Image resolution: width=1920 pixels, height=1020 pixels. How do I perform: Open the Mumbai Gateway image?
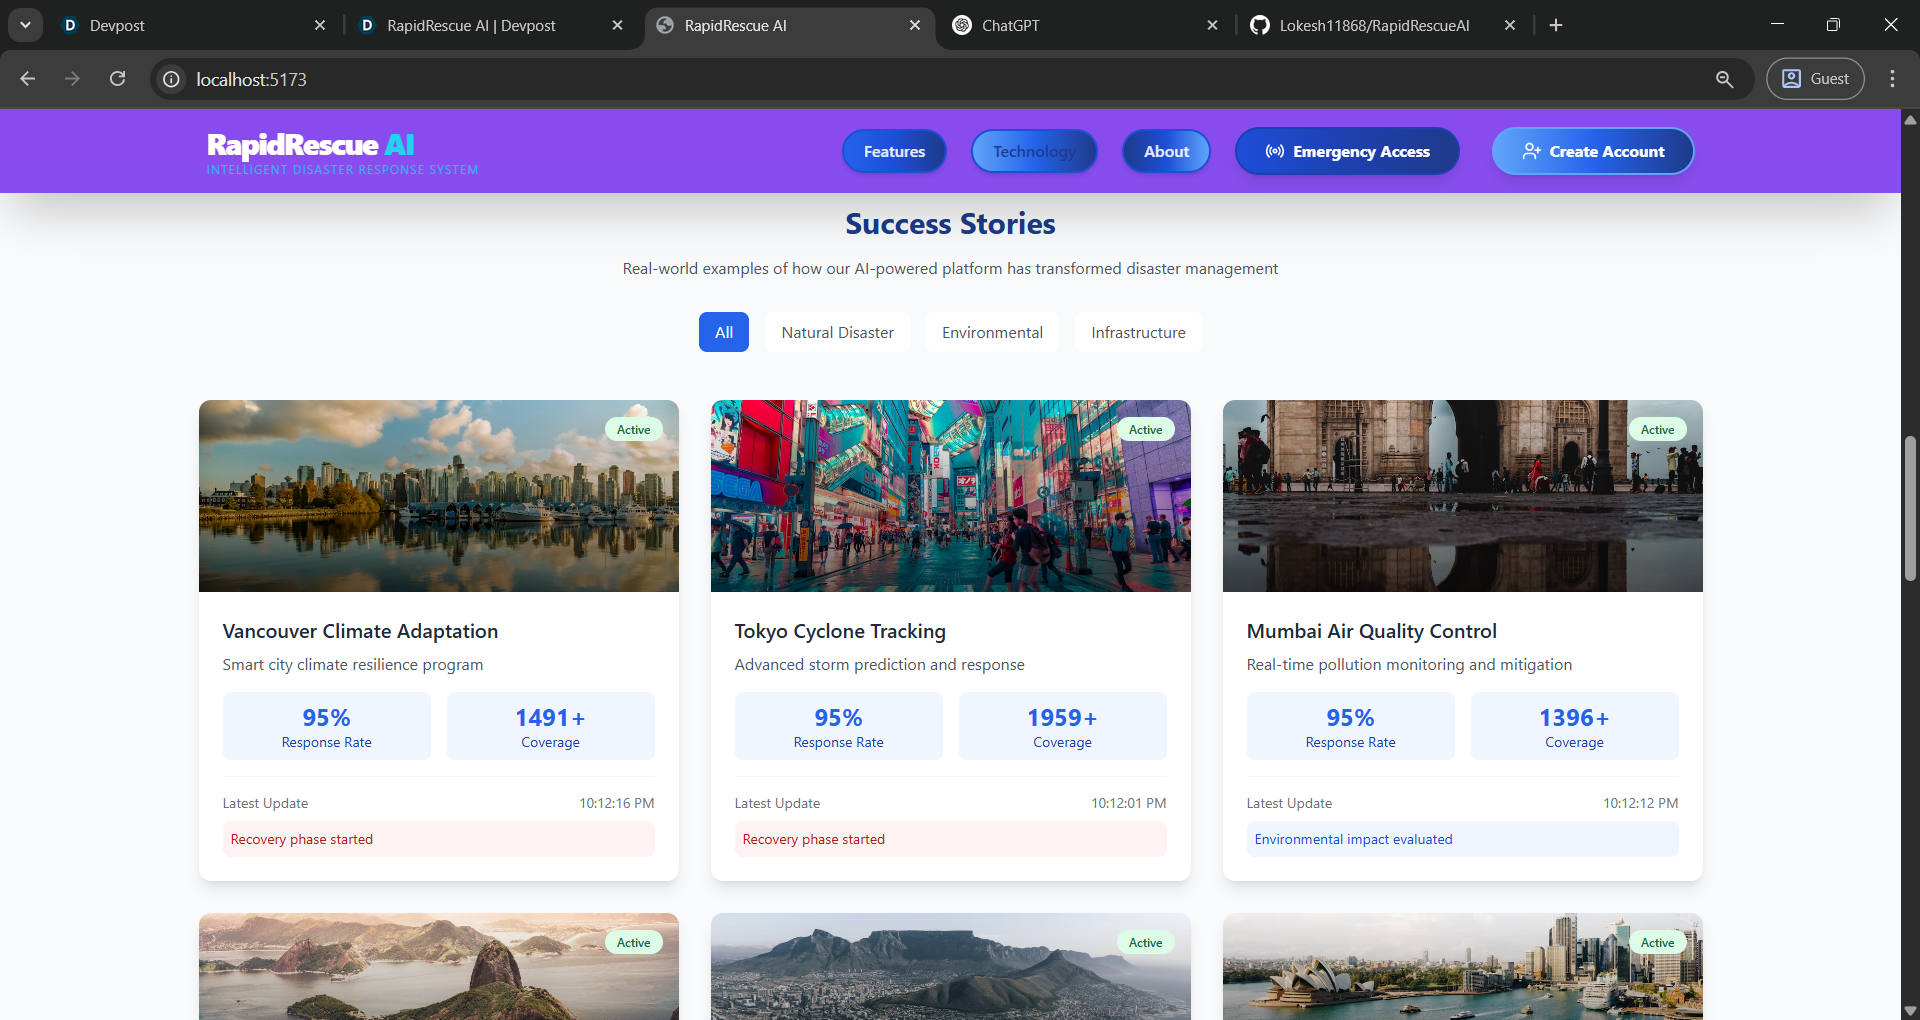pos(1463,496)
